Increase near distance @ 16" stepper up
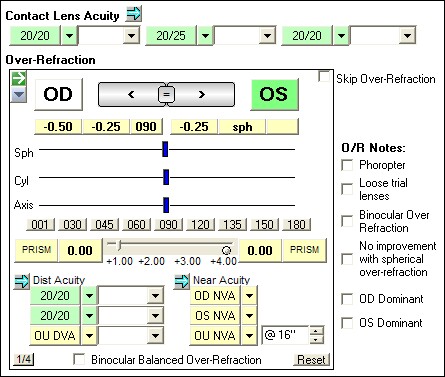 point(317,331)
